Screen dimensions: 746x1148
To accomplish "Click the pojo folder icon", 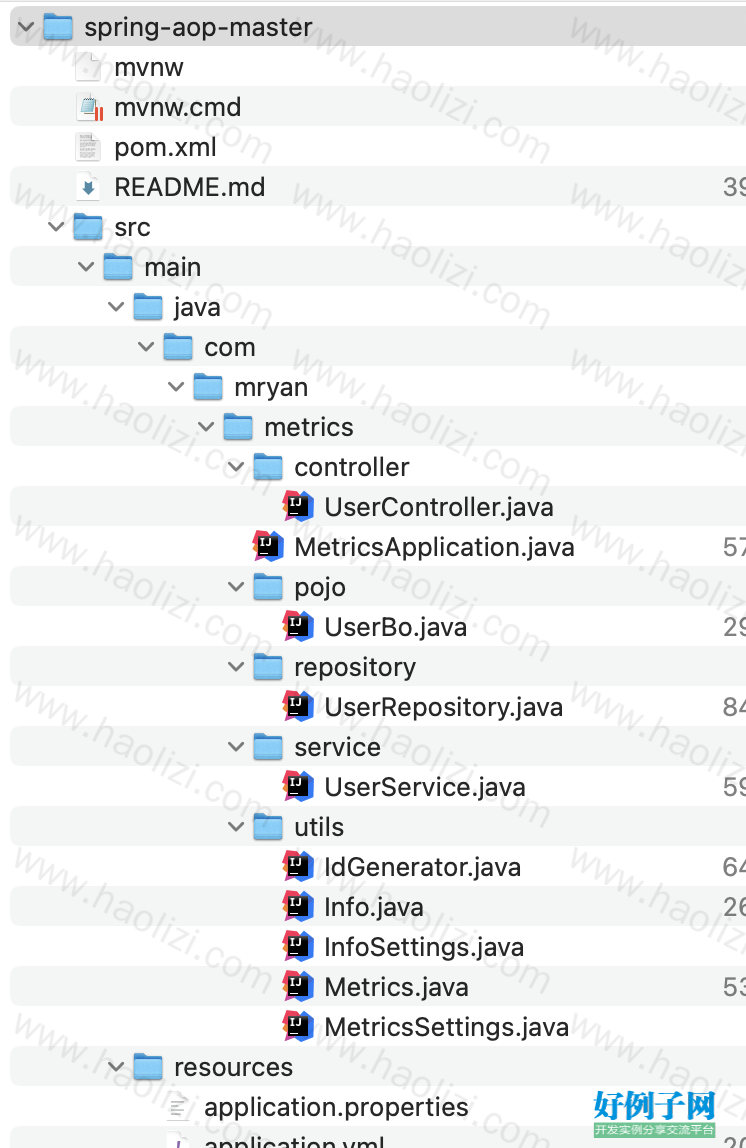I will pos(268,587).
